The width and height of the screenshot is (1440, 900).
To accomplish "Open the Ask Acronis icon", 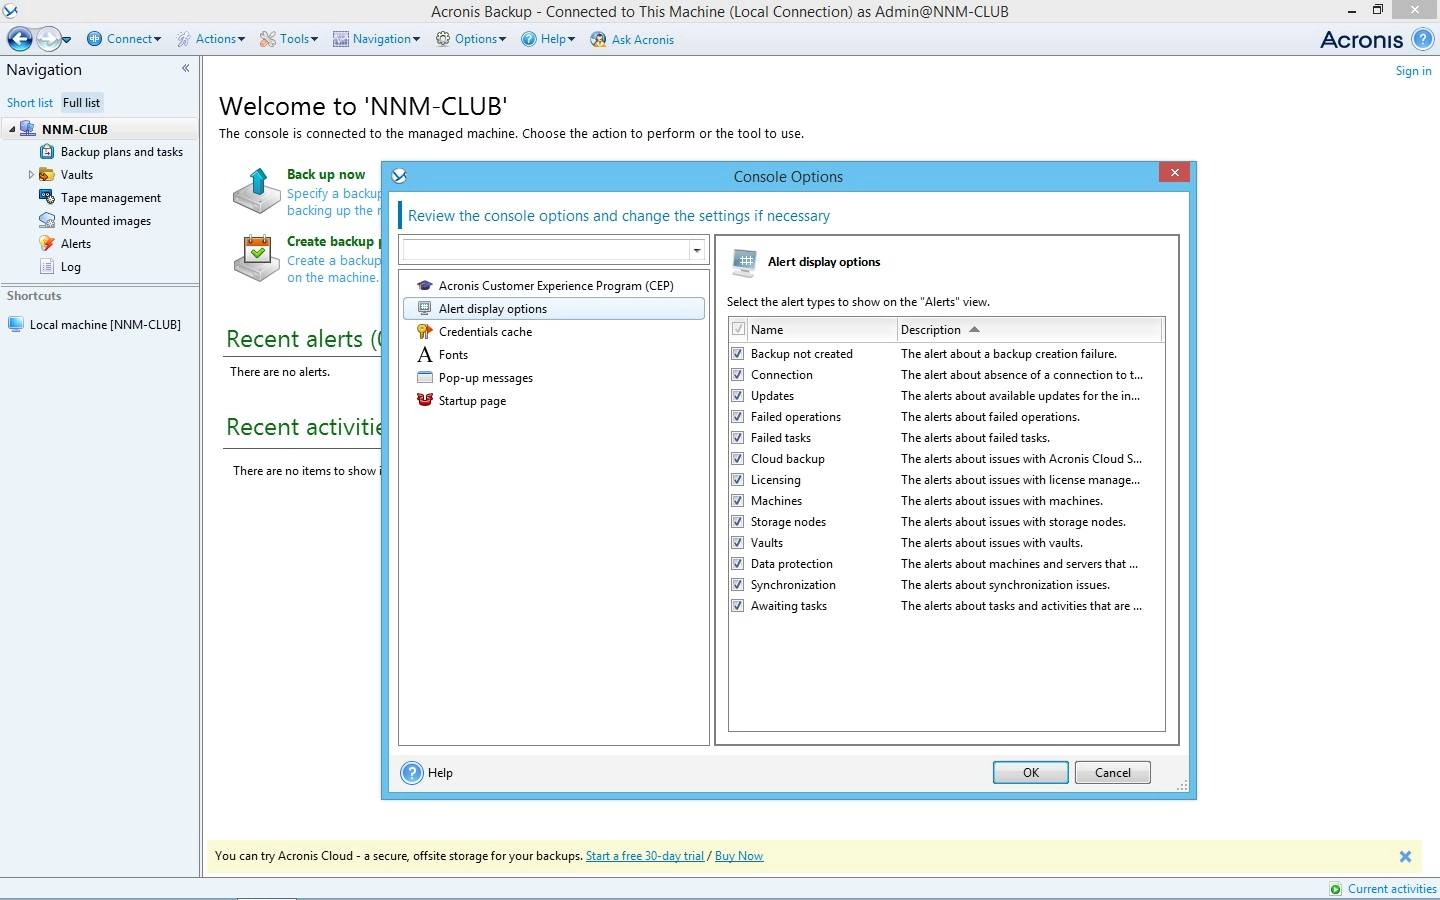I will pyautogui.click(x=598, y=40).
